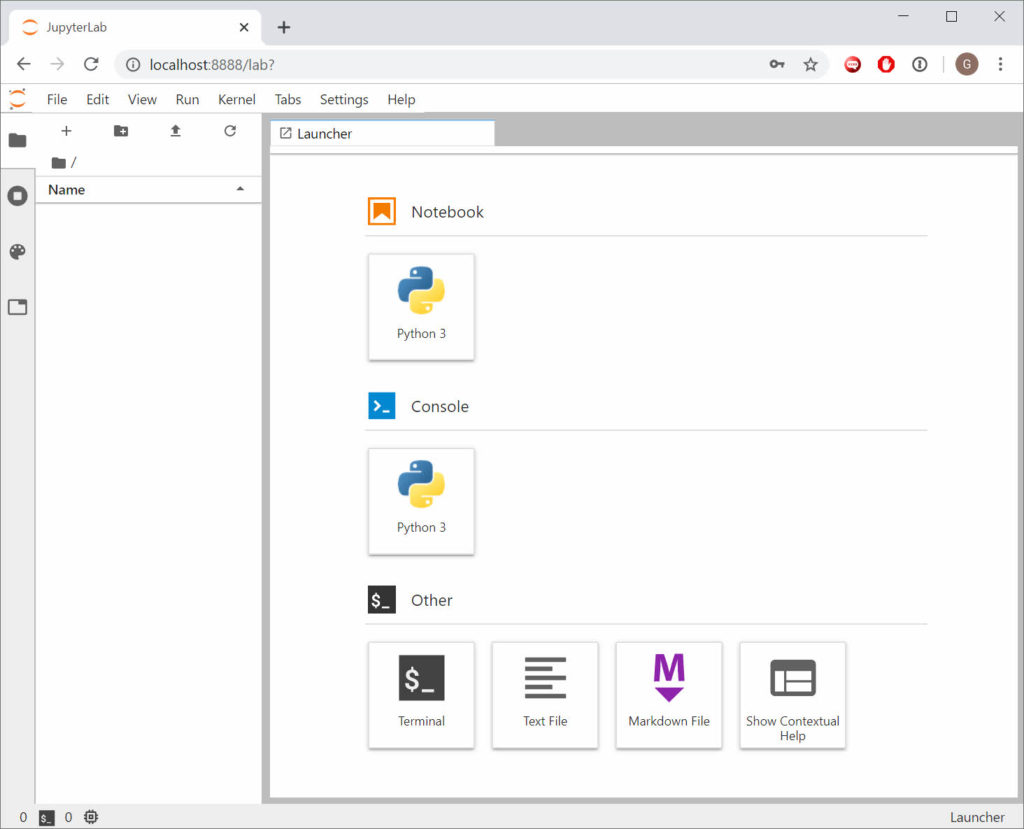The height and width of the screenshot is (829, 1024).
Task: Open a new browser tab
Action: point(283,27)
